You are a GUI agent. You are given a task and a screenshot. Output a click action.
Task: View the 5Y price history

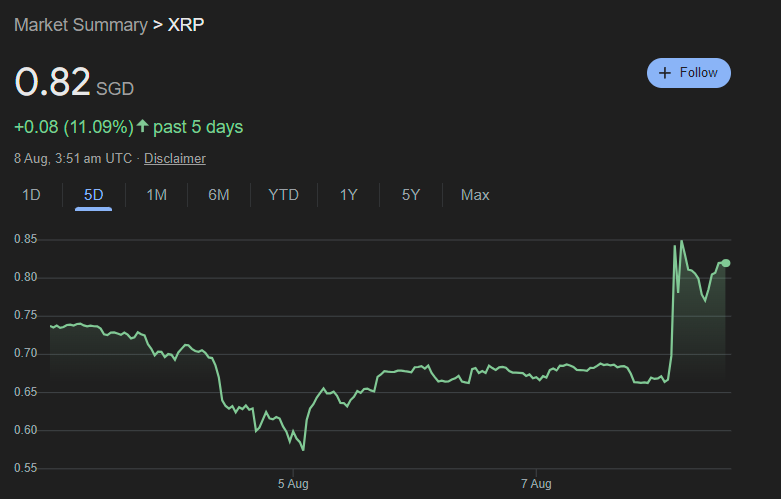coord(411,195)
